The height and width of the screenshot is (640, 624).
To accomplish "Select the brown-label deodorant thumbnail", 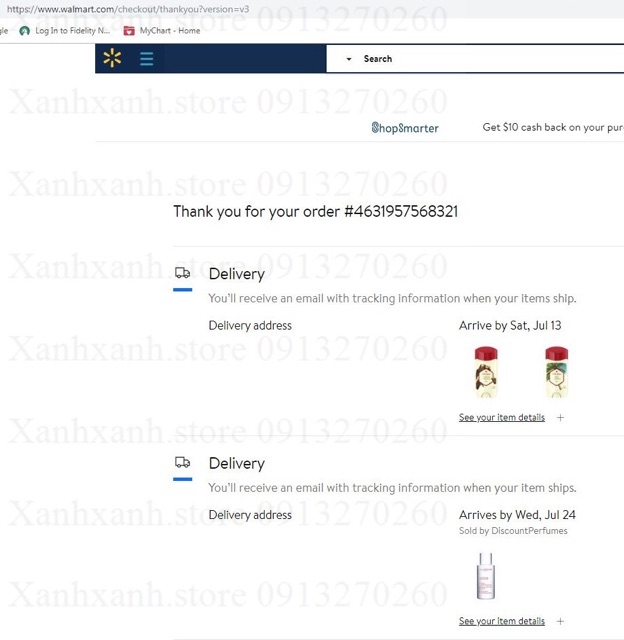I will pyautogui.click(x=486, y=372).
